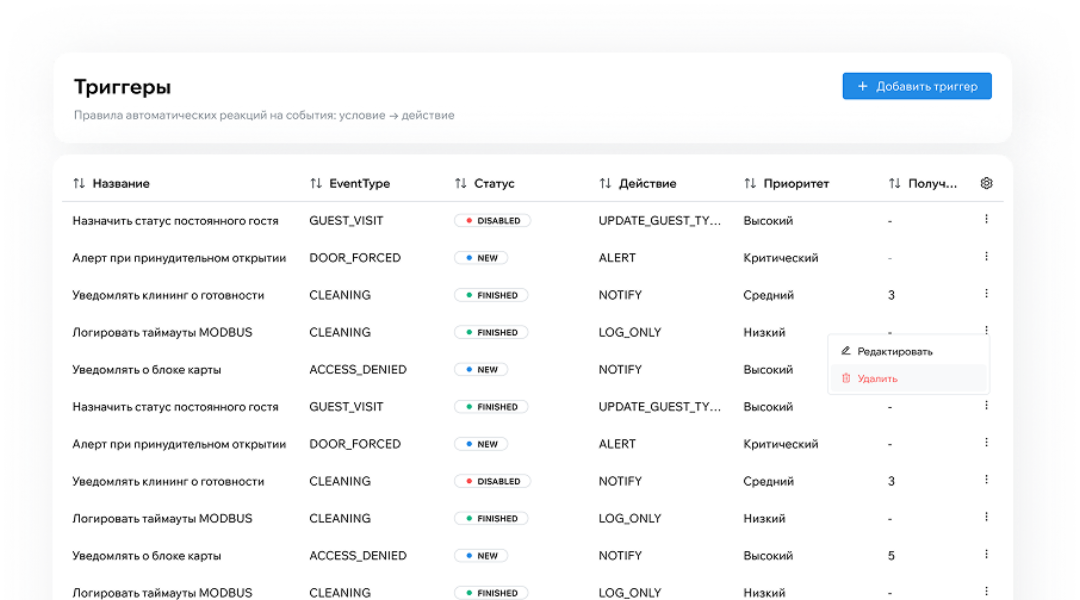Image resolution: width=1080 pixels, height=600 pixels.
Task: Choose Удалить from the context menu
Action: click(877, 379)
